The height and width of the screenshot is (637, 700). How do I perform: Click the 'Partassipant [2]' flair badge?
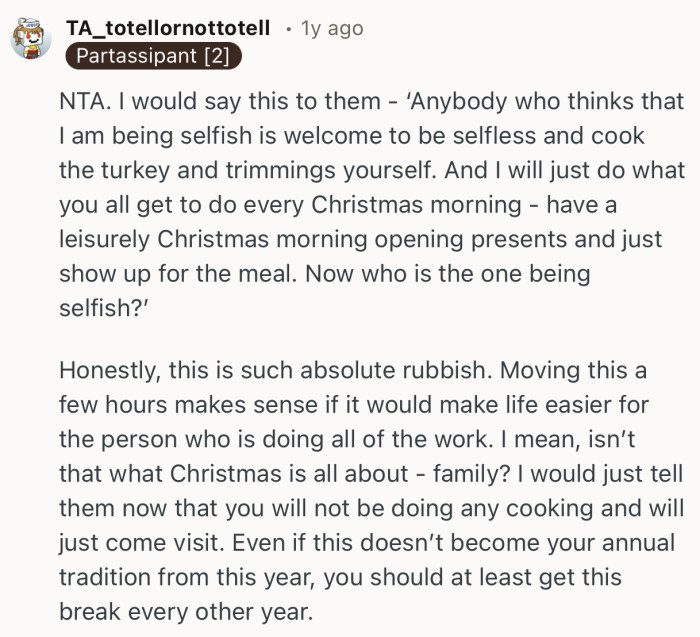pos(154,57)
